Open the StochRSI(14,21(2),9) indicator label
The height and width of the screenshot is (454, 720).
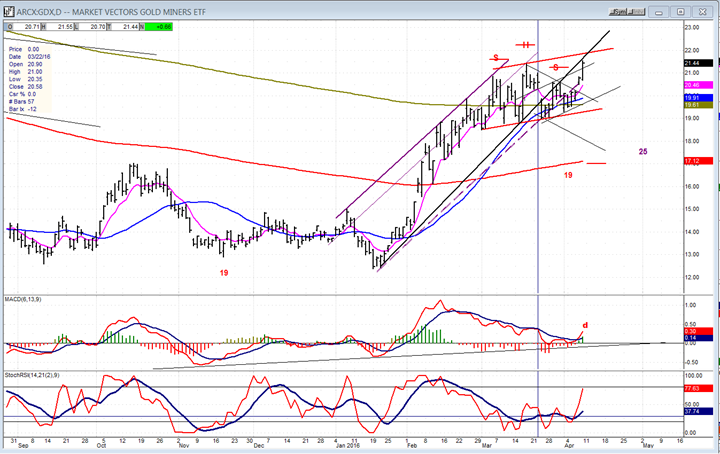[x=42, y=375]
